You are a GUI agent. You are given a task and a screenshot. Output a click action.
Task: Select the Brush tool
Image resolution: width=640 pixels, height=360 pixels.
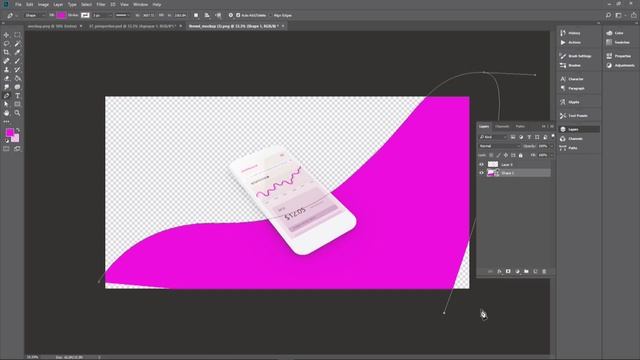pyautogui.click(x=17, y=61)
